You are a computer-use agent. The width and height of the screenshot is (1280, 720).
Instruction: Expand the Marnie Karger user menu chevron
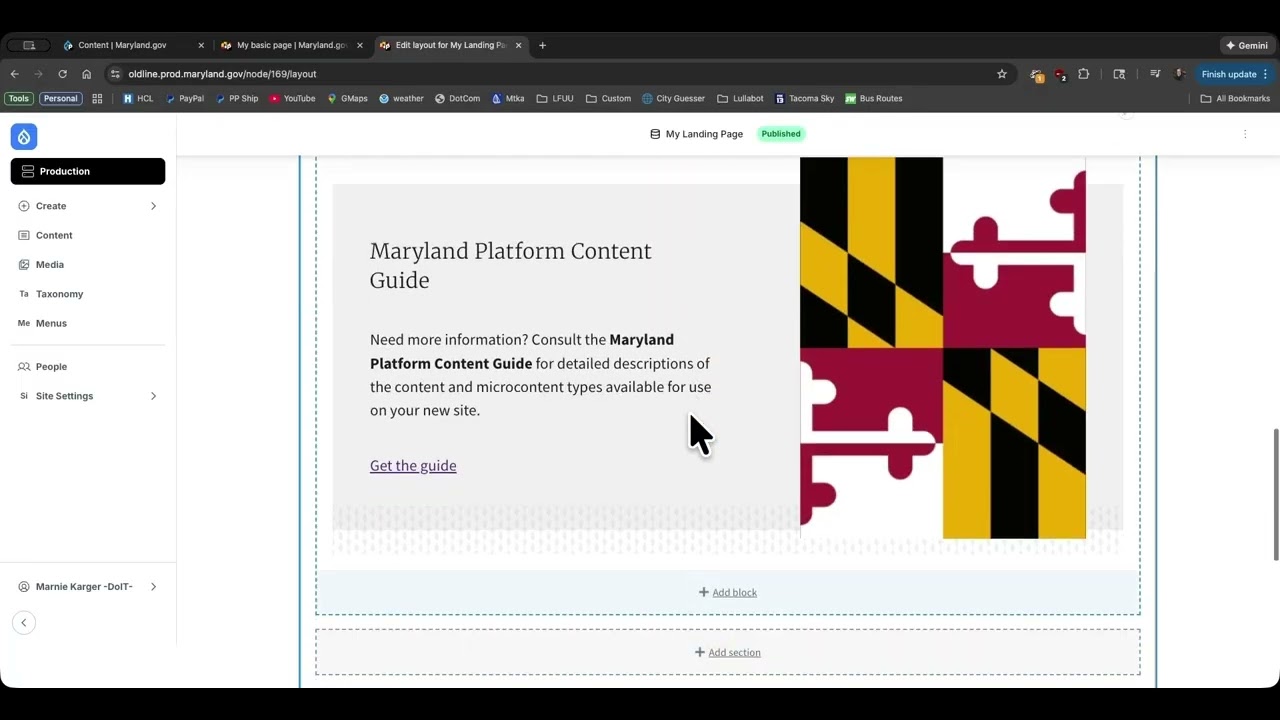tap(153, 587)
